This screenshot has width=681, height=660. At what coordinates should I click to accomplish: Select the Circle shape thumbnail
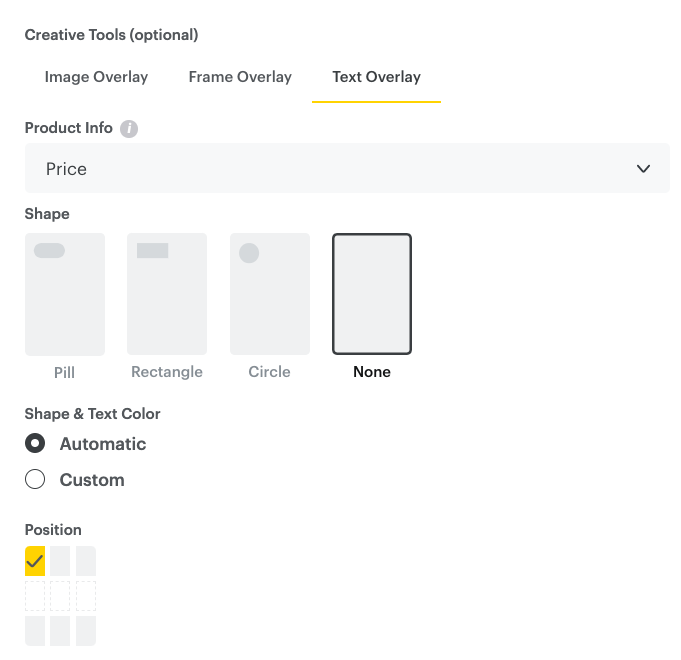coord(270,294)
